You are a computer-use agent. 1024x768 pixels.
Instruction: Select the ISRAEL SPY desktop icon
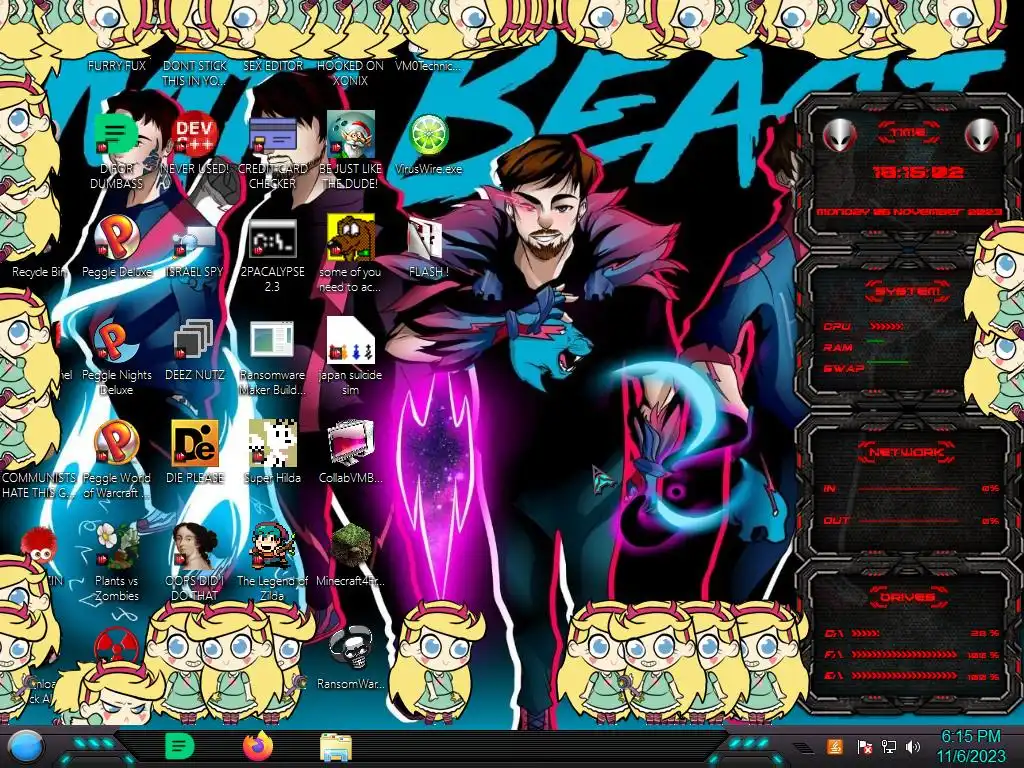coord(194,242)
